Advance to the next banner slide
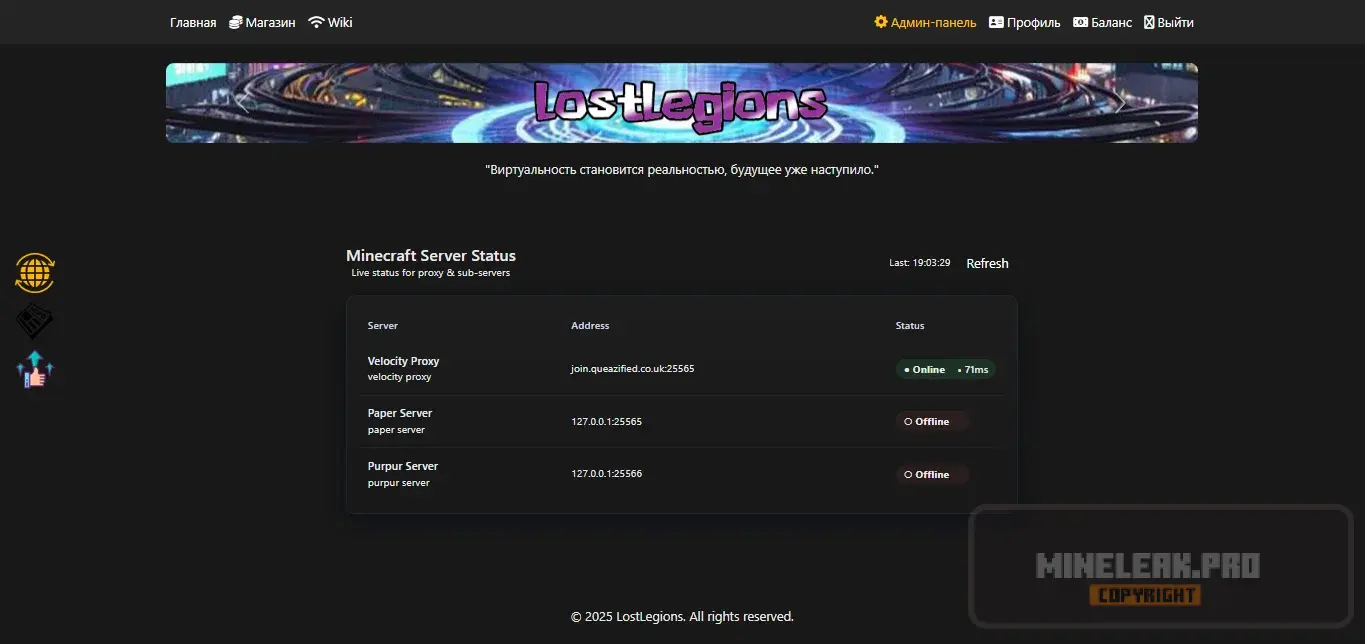1365x644 pixels. 1121,103
